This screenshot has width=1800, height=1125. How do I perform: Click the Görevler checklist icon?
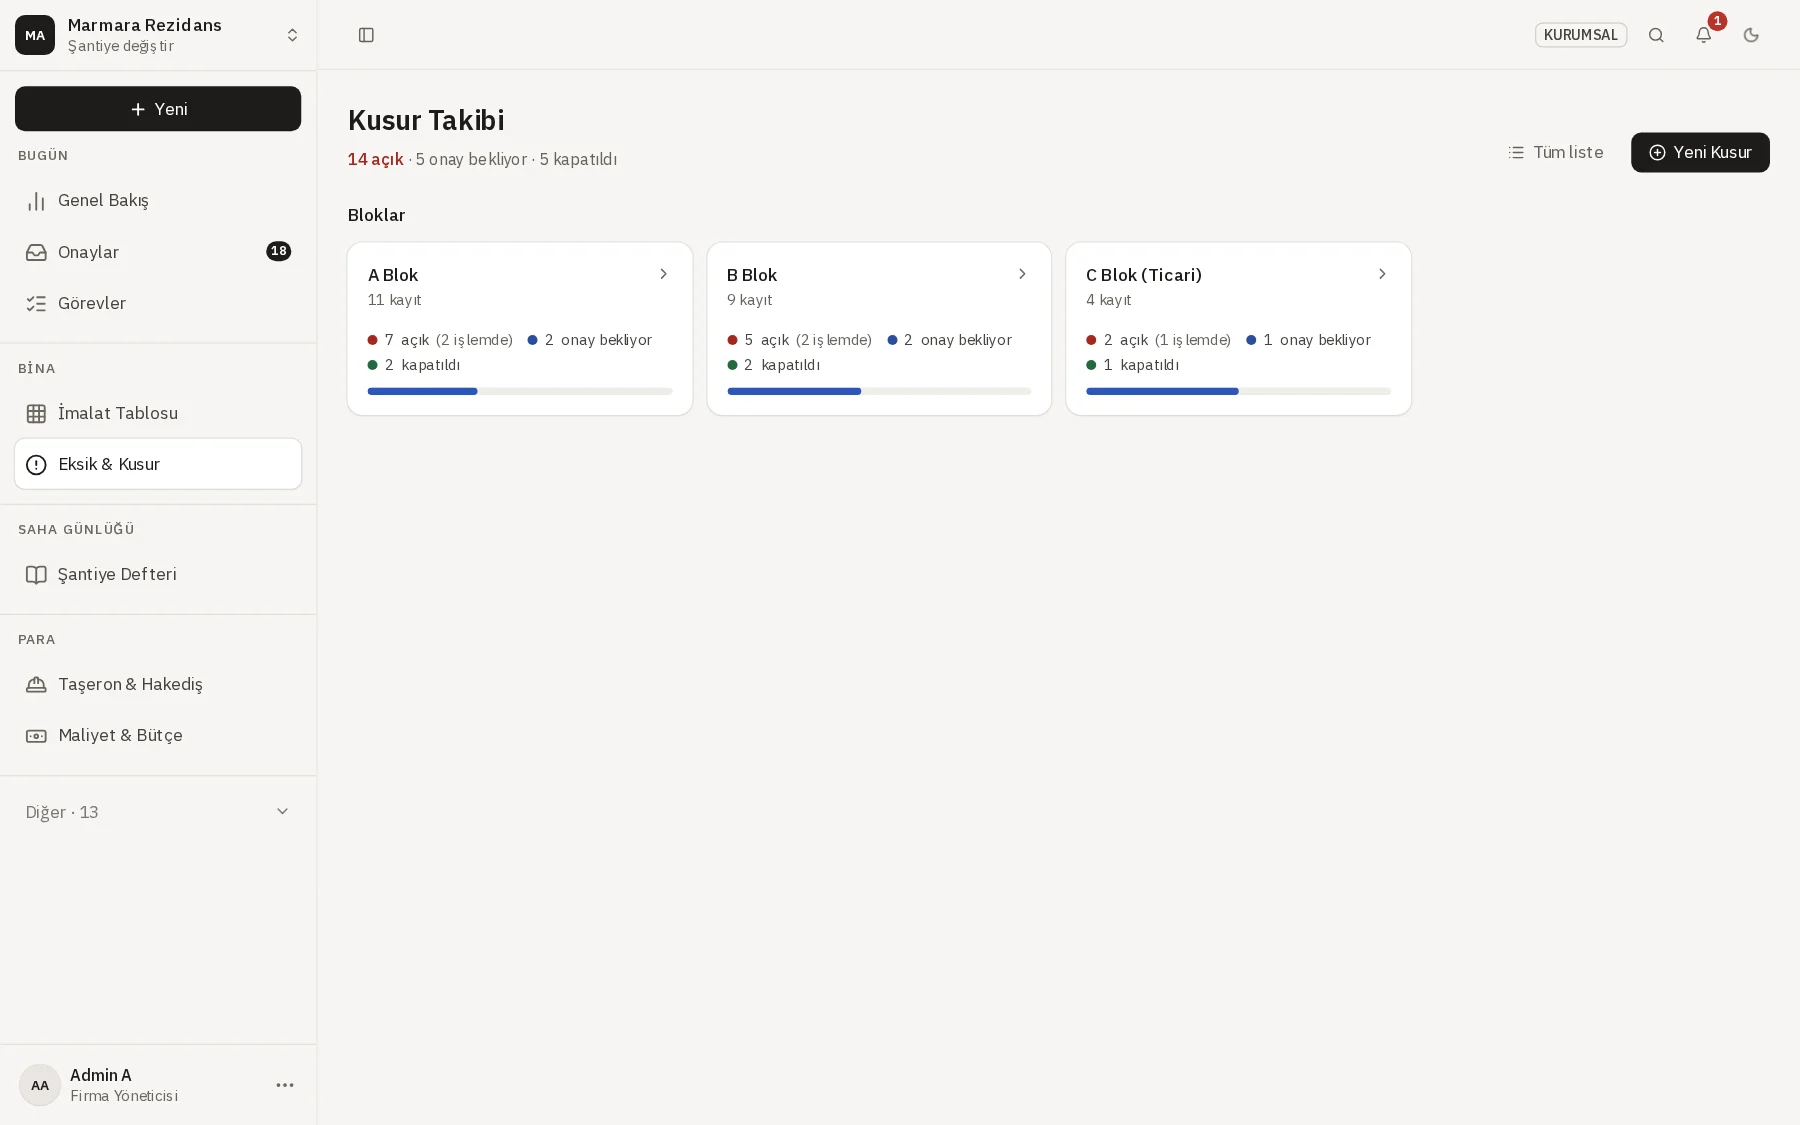point(36,303)
